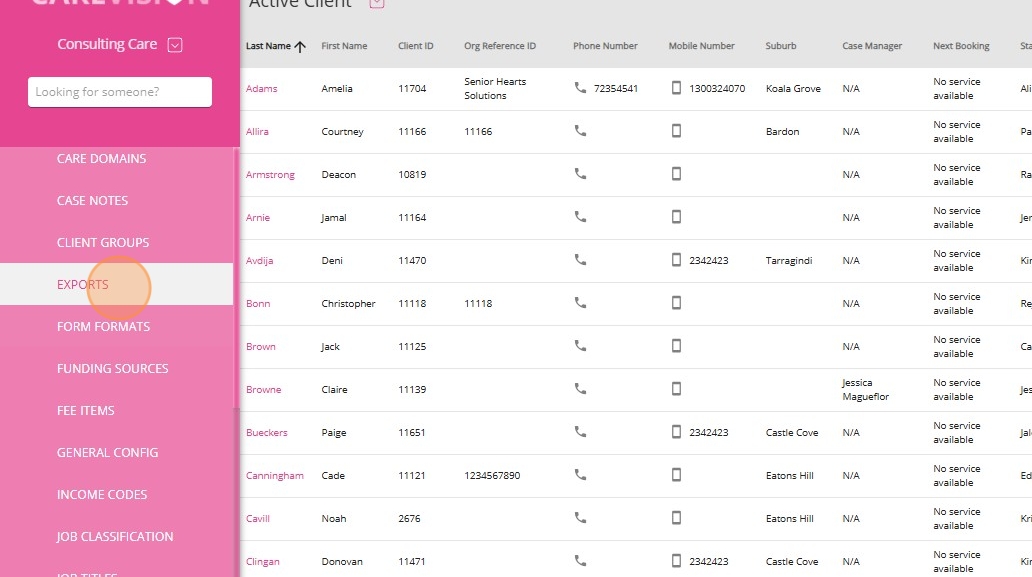Open Client Groups menu item
Viewport: 1032px width, 577px height.
point(103,243)
